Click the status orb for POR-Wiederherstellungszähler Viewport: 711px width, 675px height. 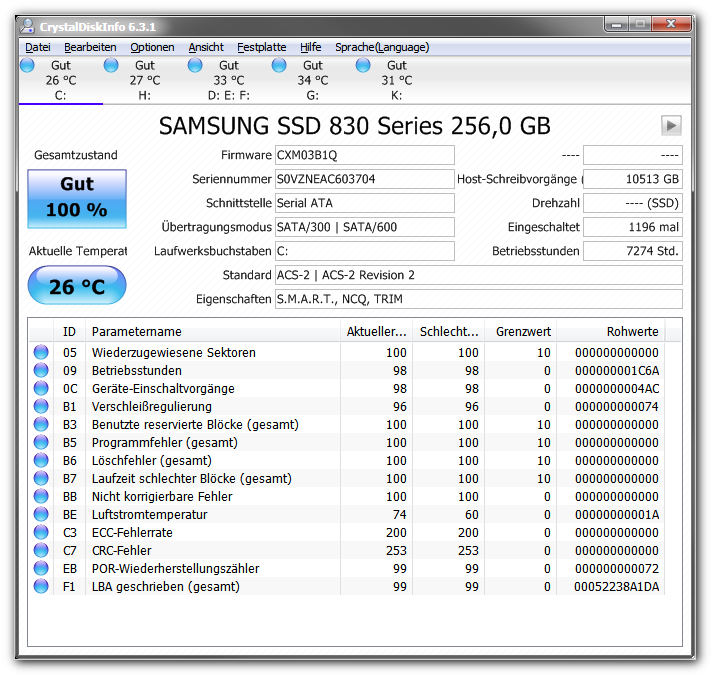pyautogui.click(x=41, y=568)
